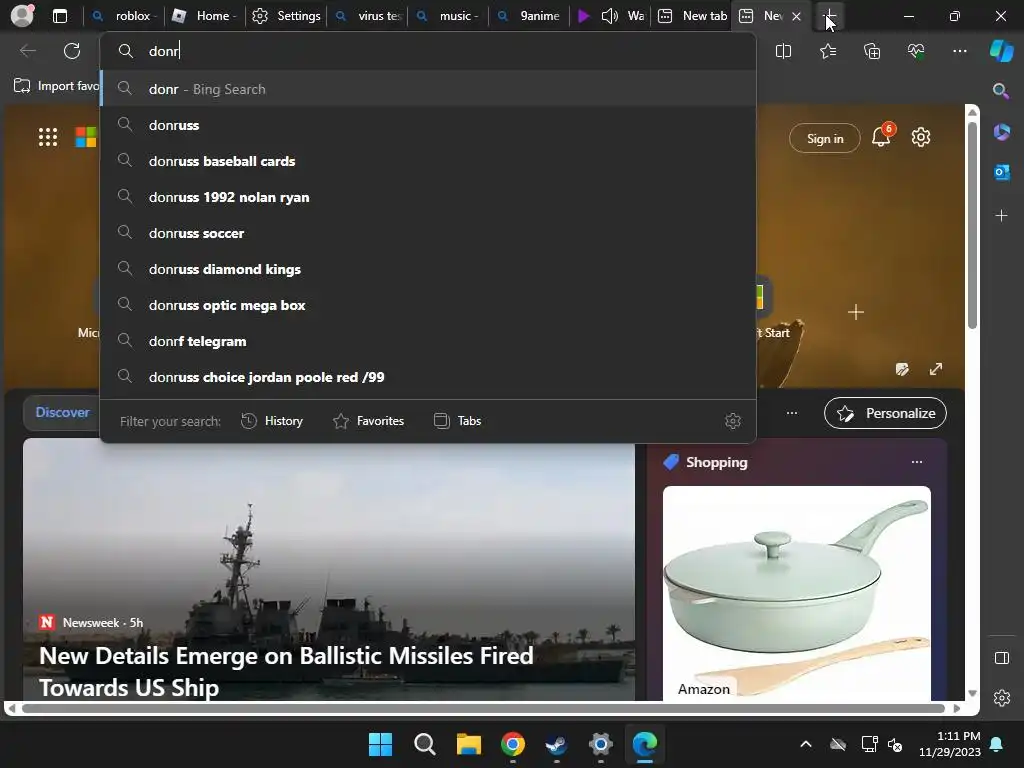Viewport: 1024px width, 768px height.
Task: Switch to the roblox tab
Action: [124, 16]
